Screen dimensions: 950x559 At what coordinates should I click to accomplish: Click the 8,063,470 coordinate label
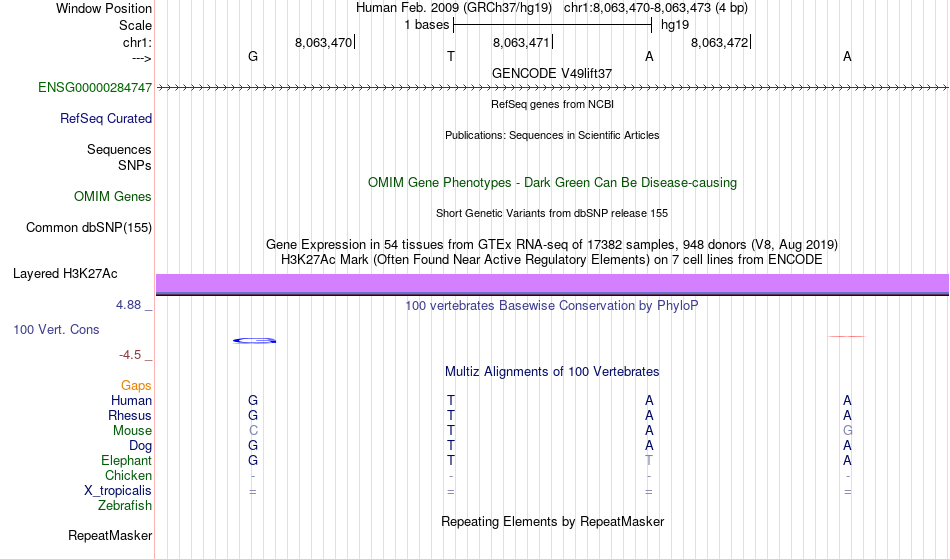click(x=323, y=42)
